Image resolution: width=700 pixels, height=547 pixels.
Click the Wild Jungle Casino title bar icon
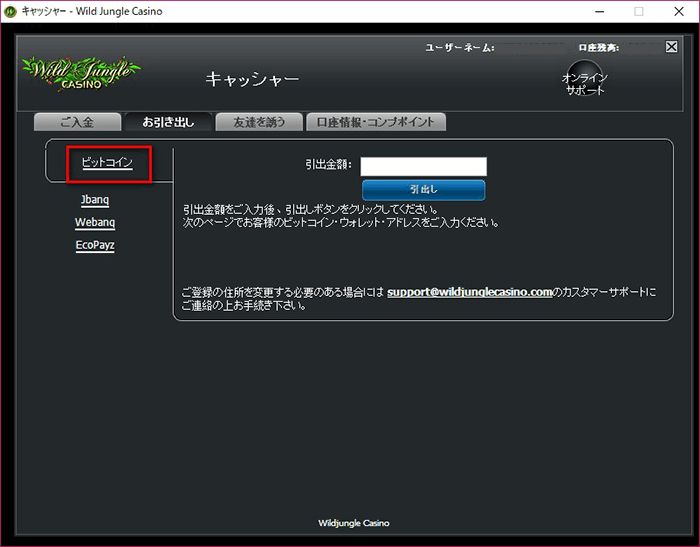click(x=10, y=12)
